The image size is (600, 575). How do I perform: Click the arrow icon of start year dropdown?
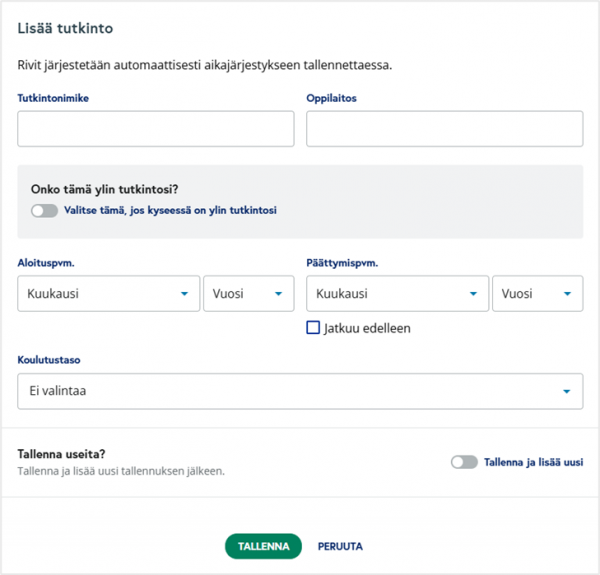coord(279,294)
